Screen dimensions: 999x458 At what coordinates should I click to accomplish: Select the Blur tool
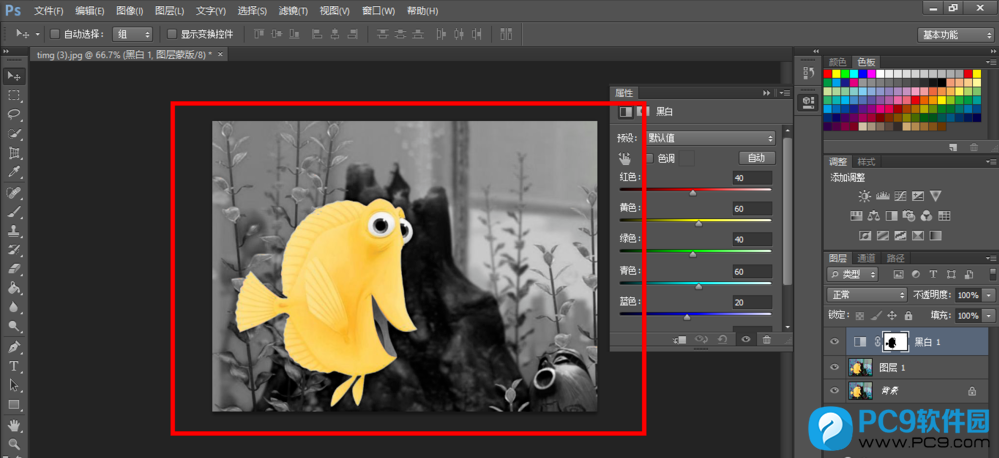coord(14,307)
